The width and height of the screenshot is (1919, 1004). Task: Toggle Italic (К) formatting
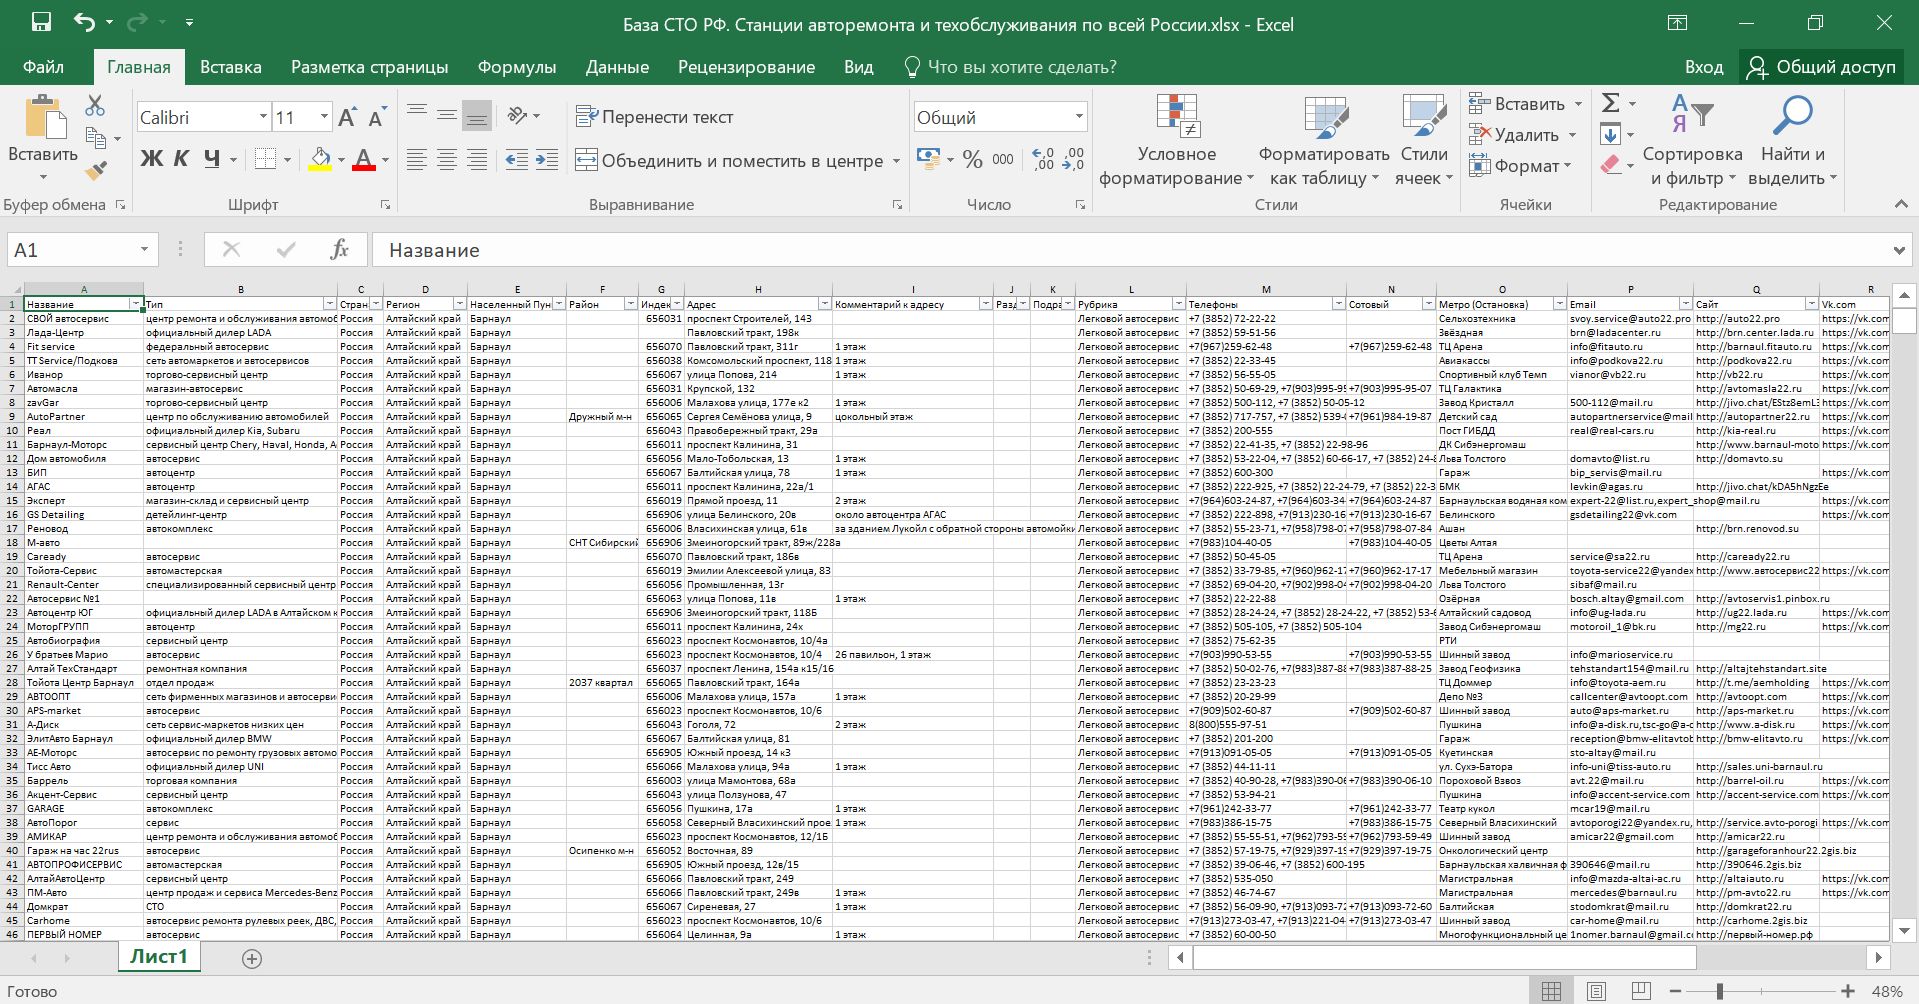coord(181,159)
